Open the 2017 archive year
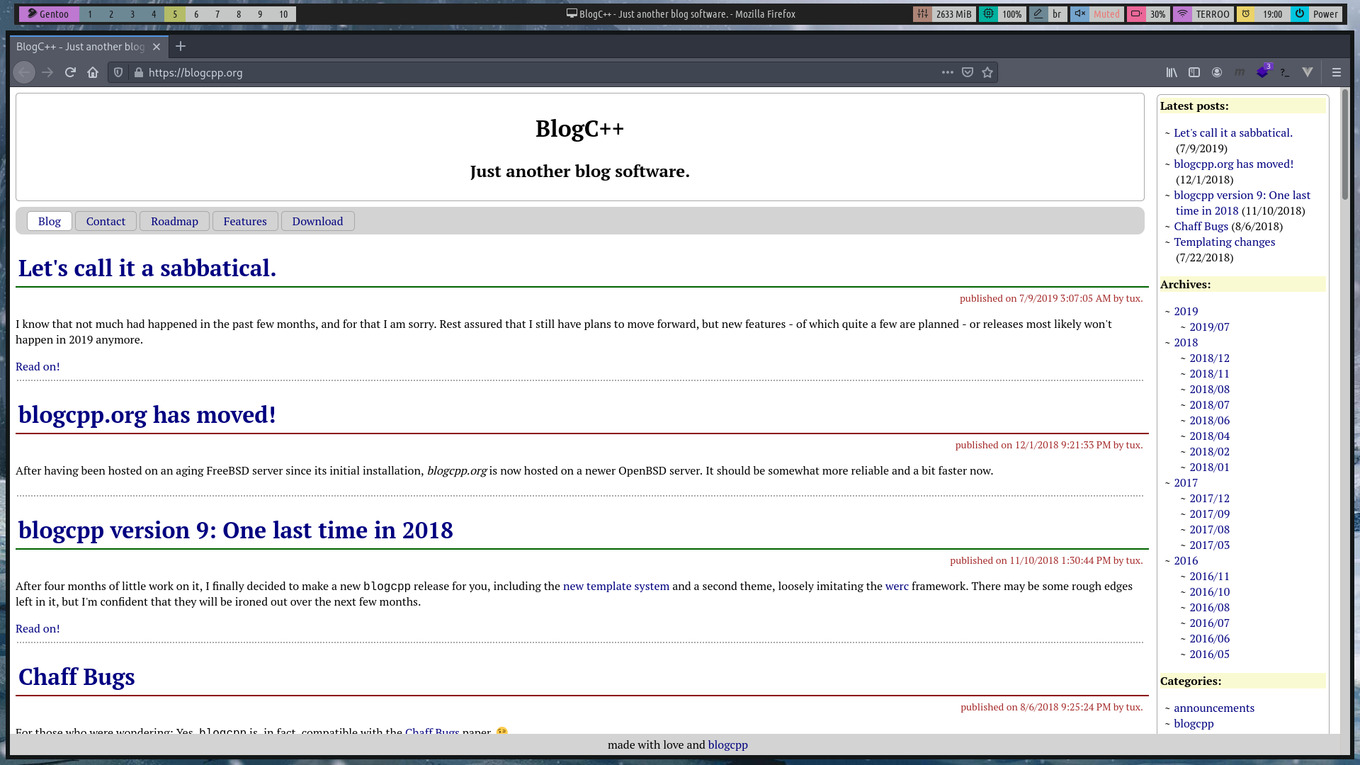This screenshot has width=1360, height=765. [1186, 483]
